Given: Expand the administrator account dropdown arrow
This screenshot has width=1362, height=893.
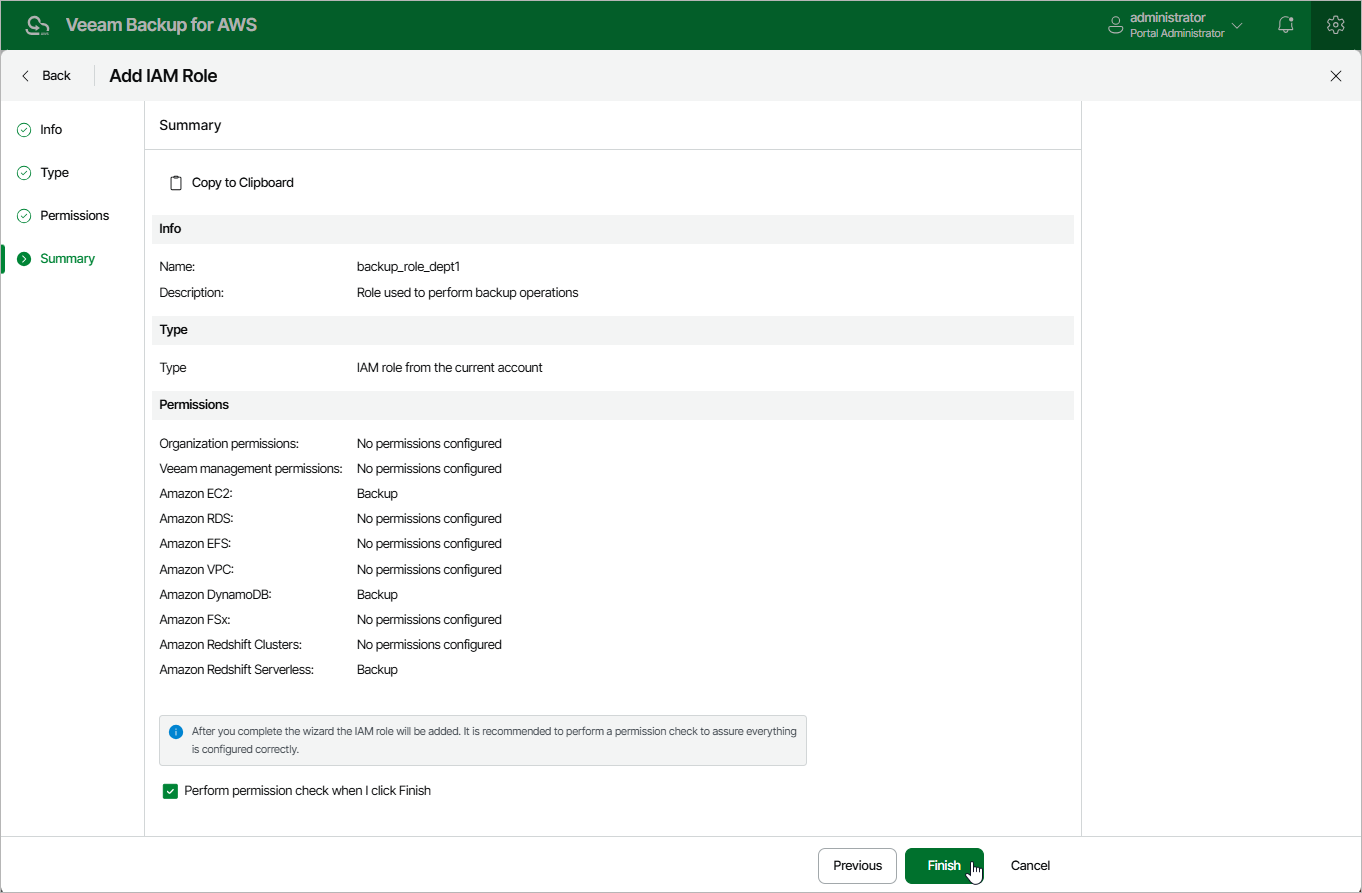Looking at the screenshot, I should click(x=1237, y=26).
